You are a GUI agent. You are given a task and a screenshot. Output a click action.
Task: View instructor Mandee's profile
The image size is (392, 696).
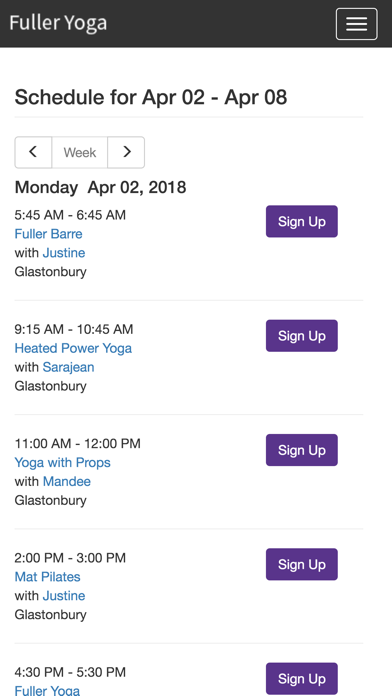[67, 482]
